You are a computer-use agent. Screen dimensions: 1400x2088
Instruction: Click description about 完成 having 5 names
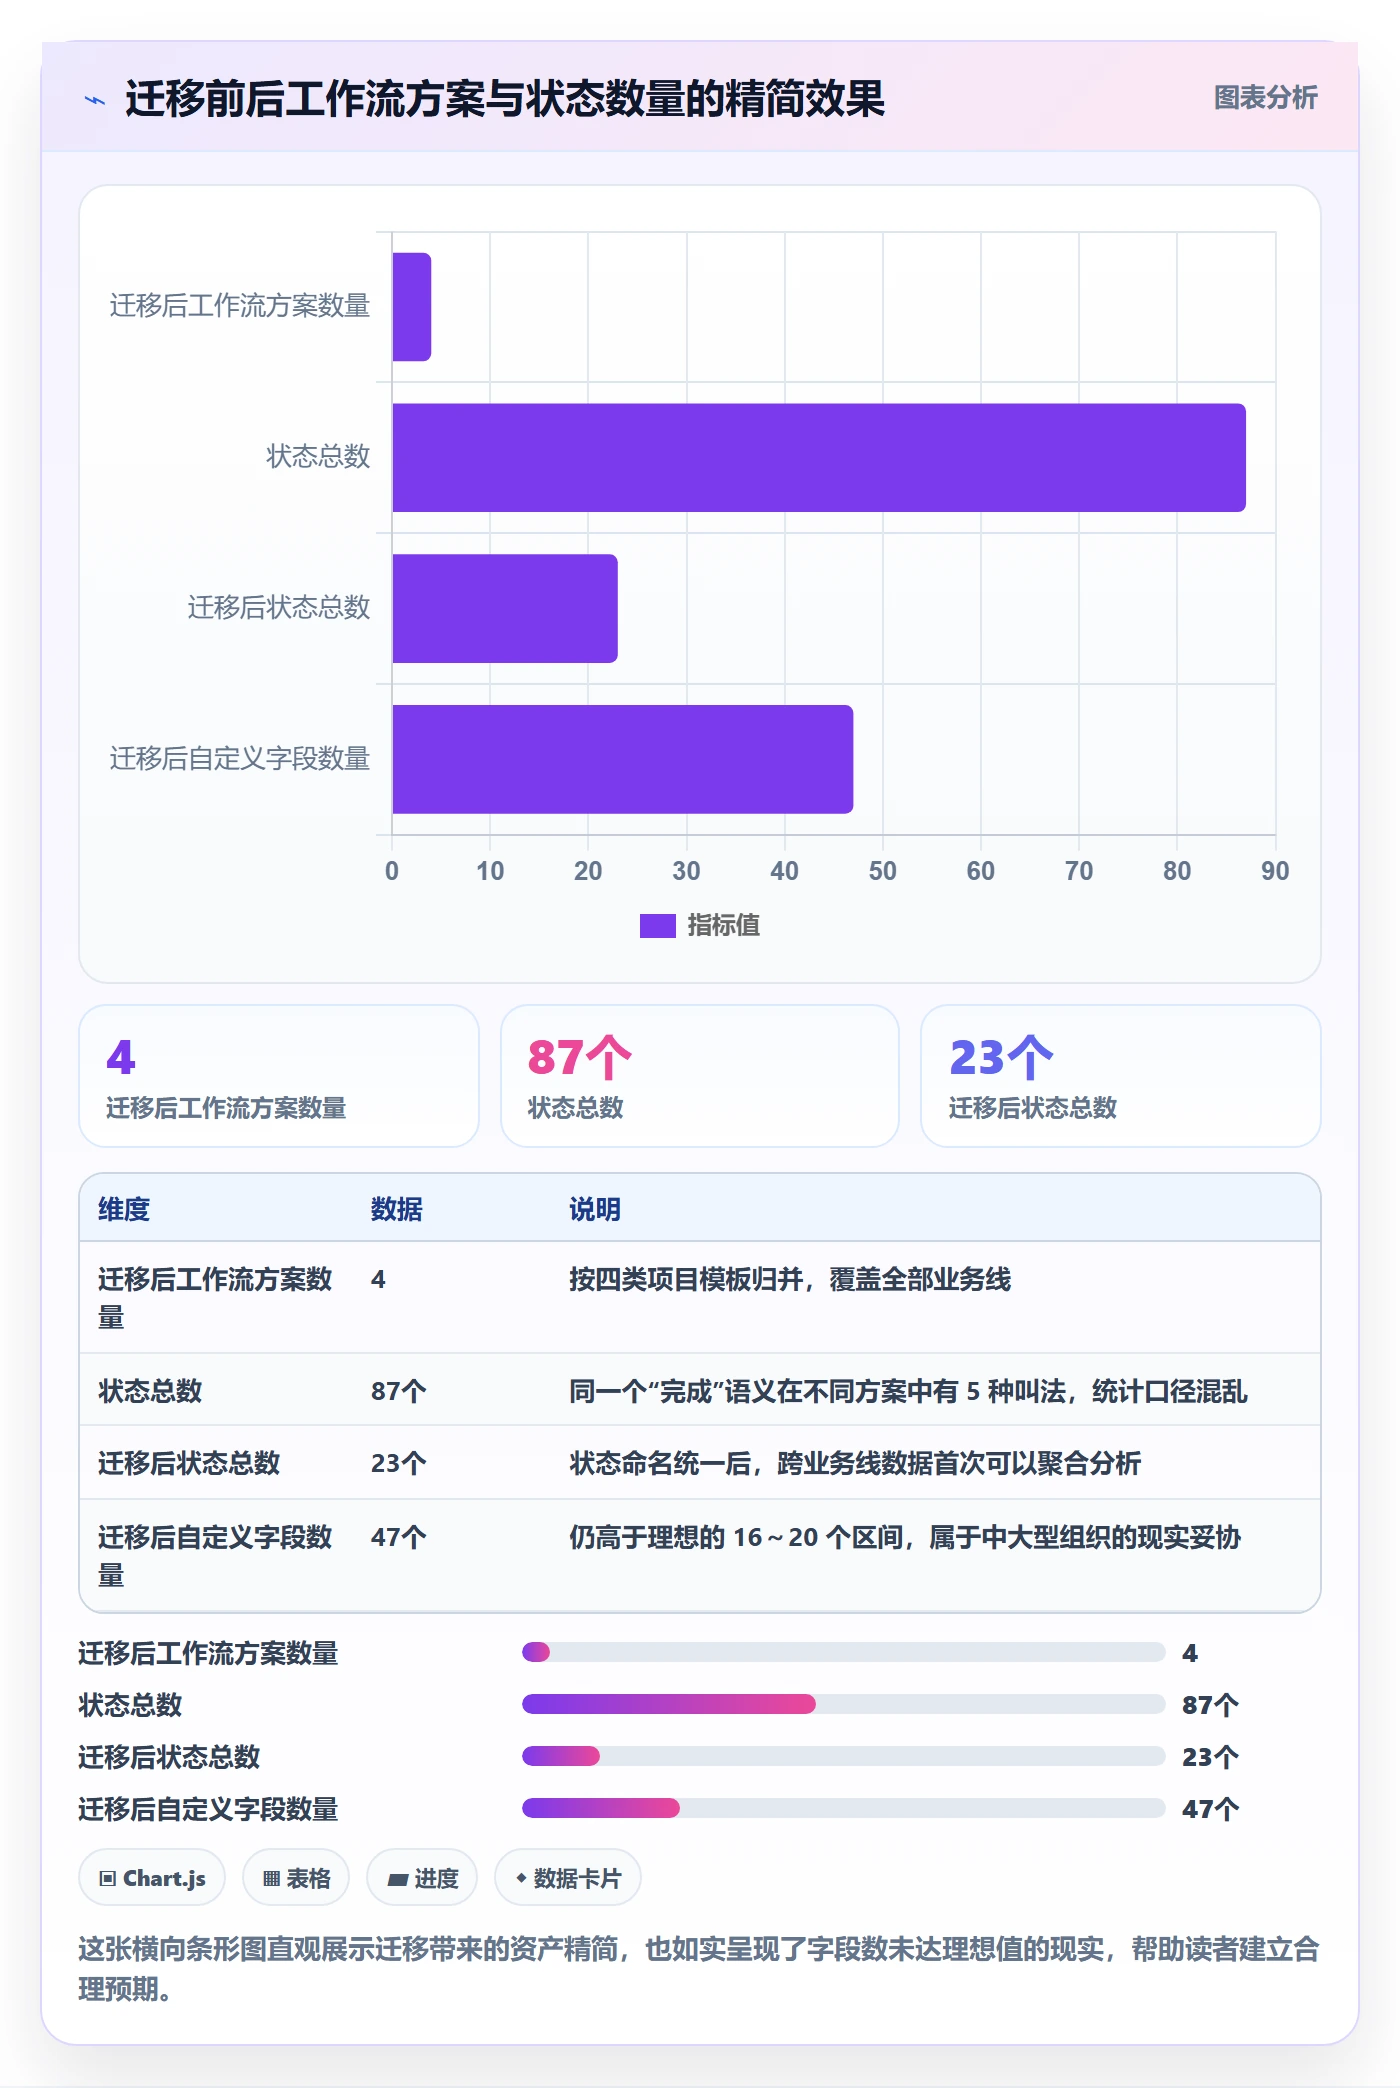tap(908, 1391)
